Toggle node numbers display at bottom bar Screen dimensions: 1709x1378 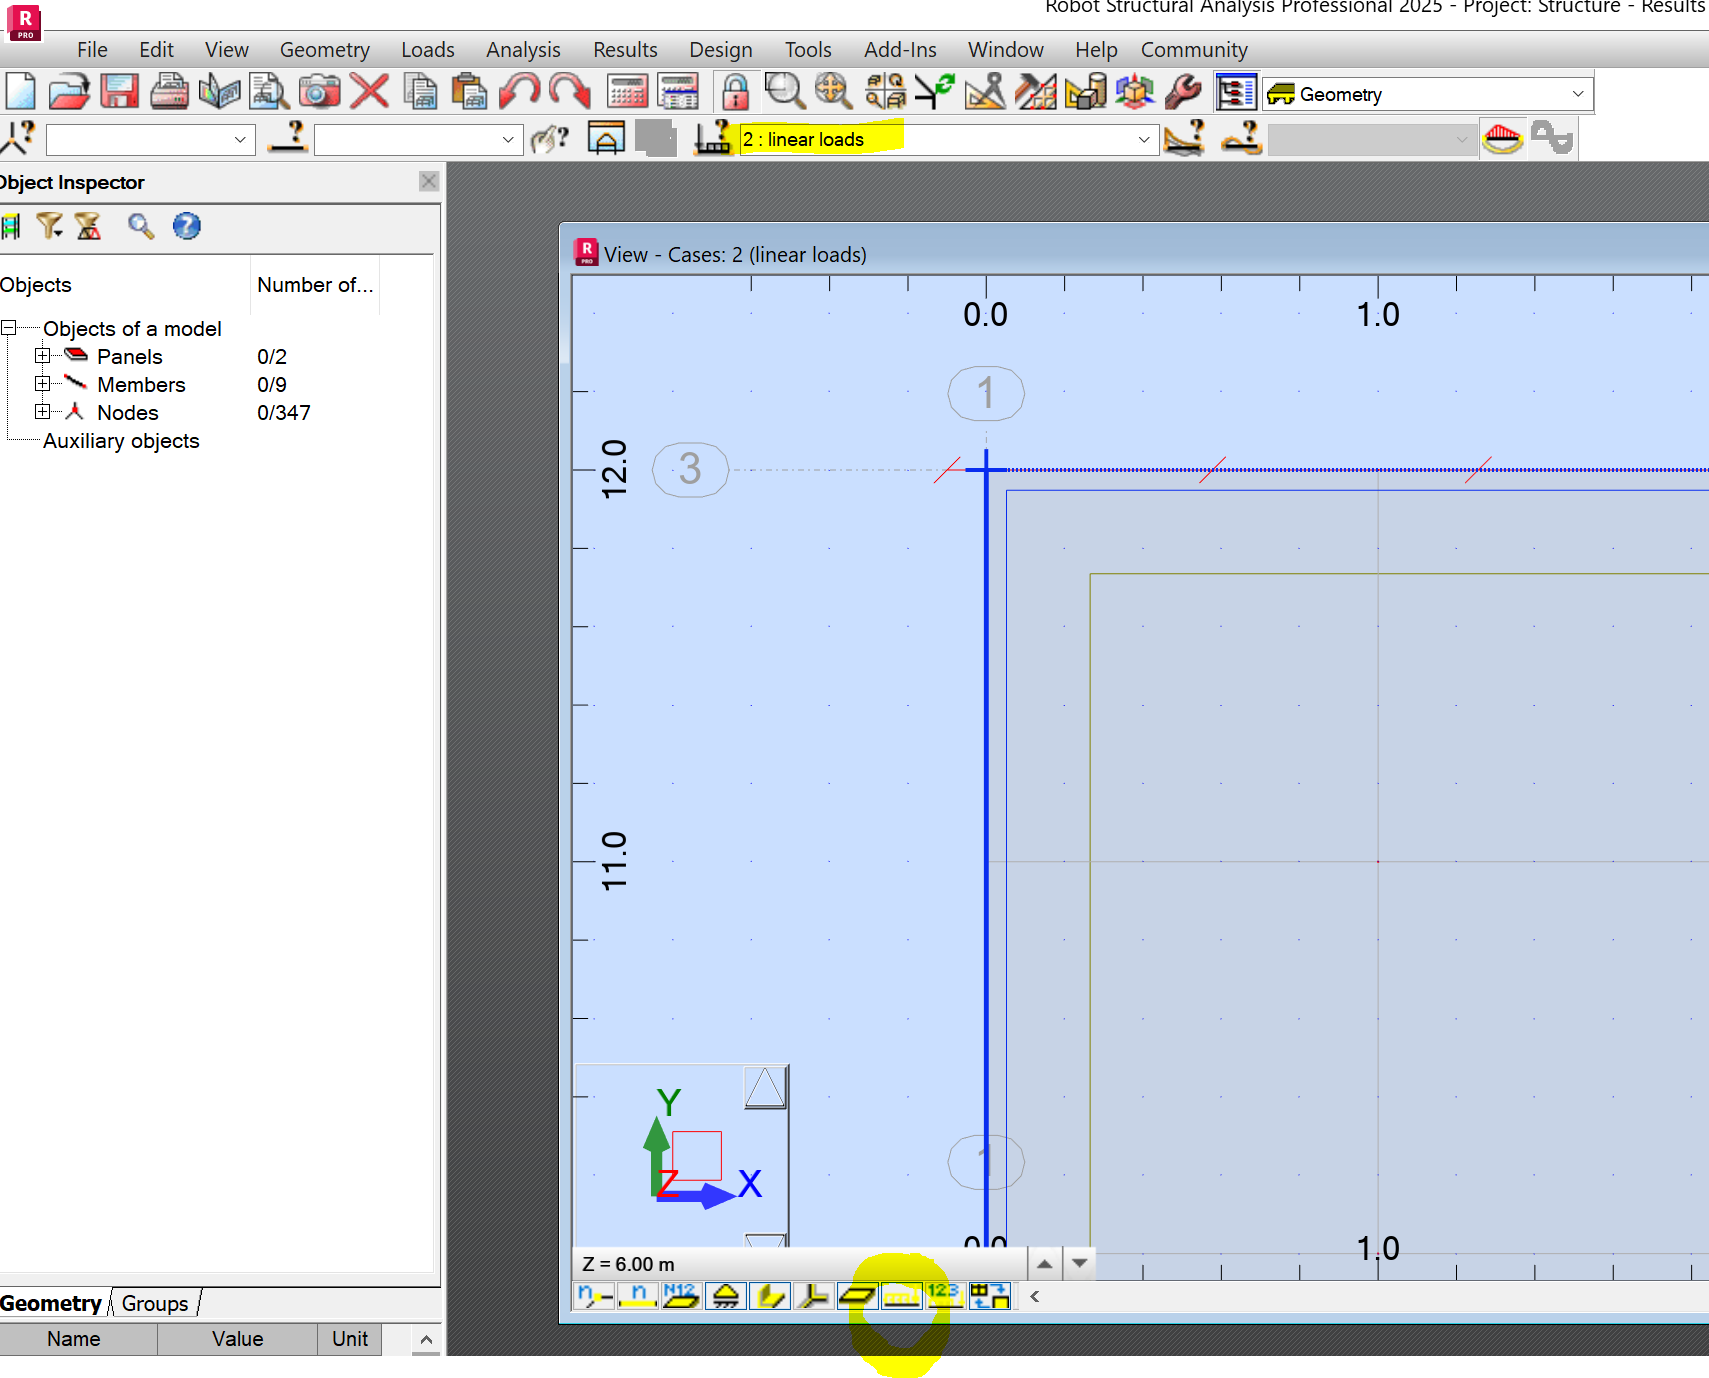594,1296
